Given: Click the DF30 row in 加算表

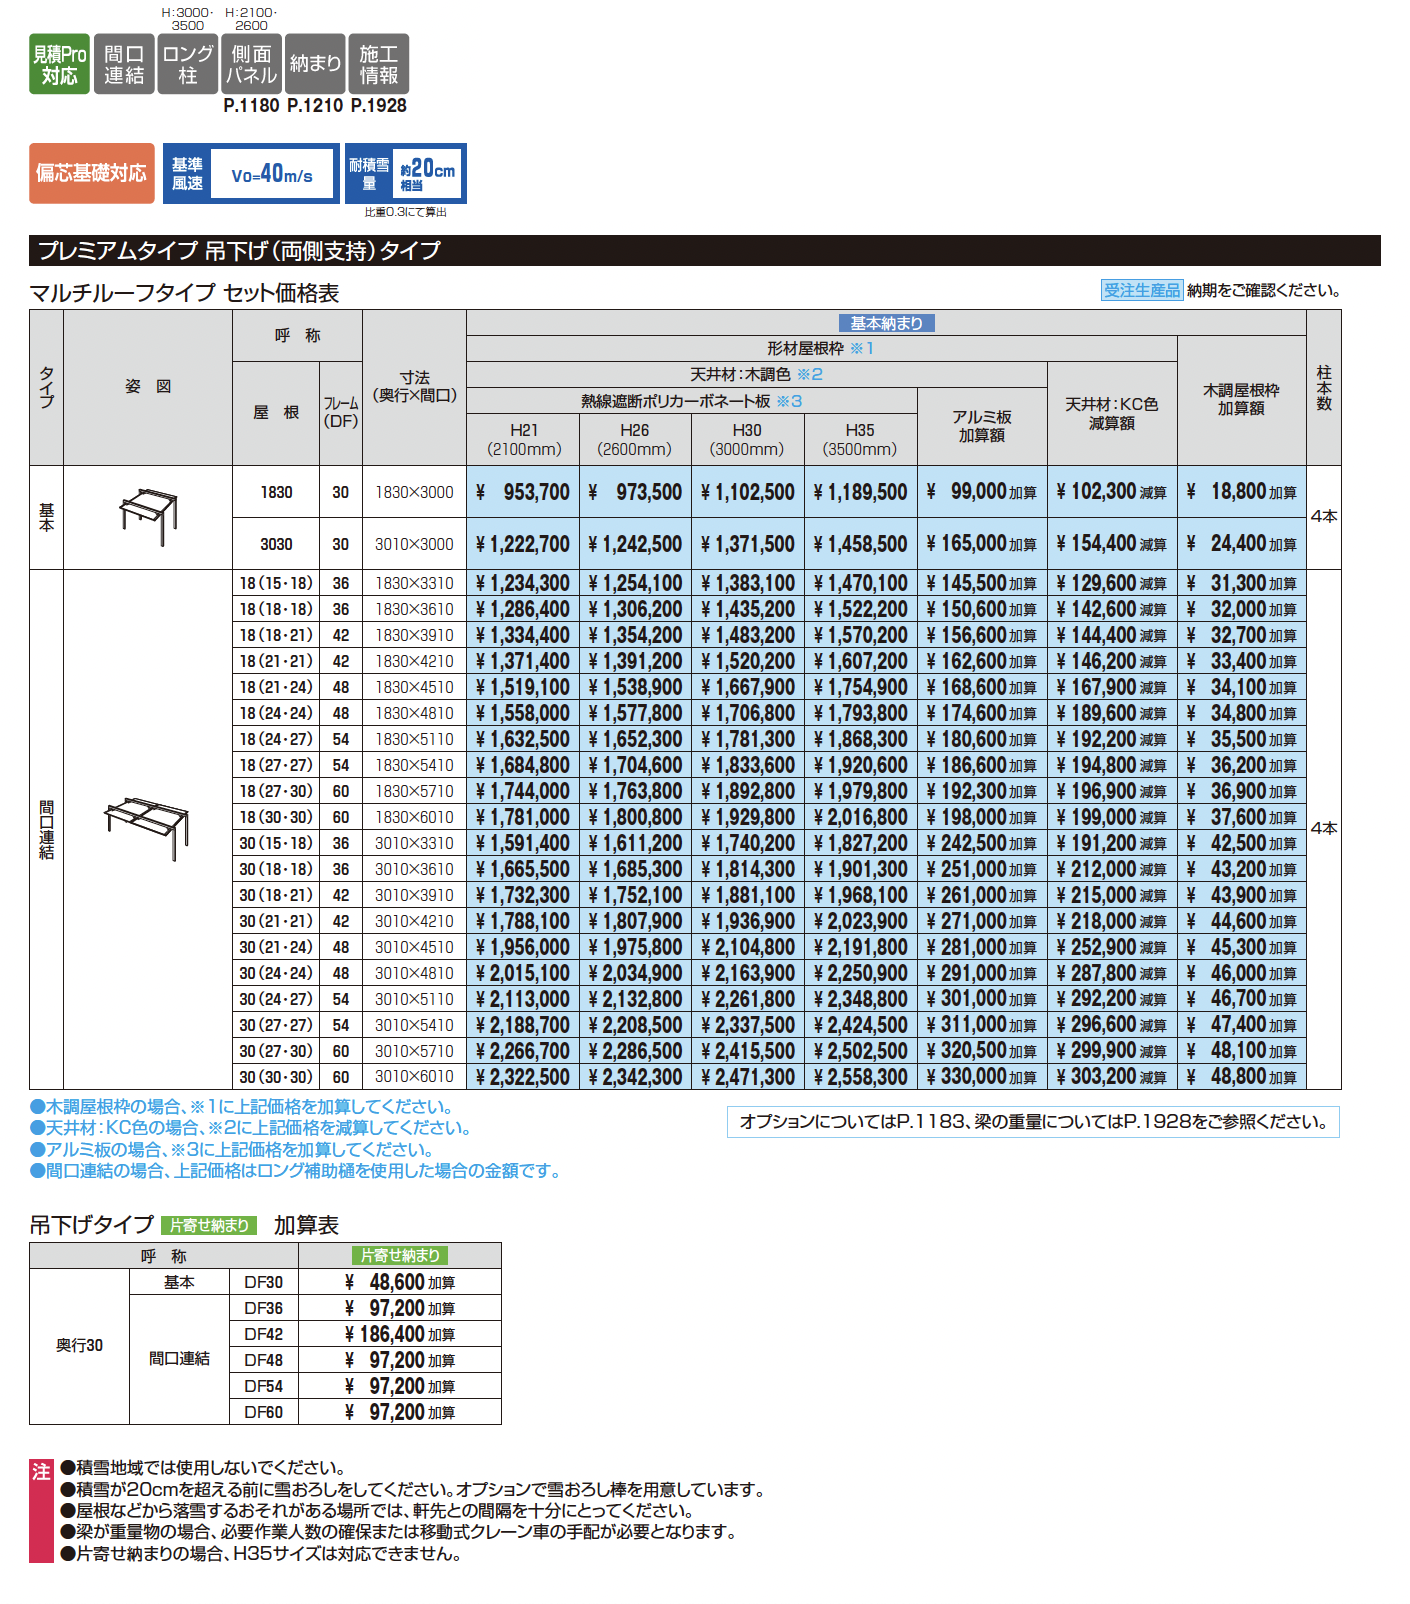Looking at the screenshot, I should coord(264,1282).
